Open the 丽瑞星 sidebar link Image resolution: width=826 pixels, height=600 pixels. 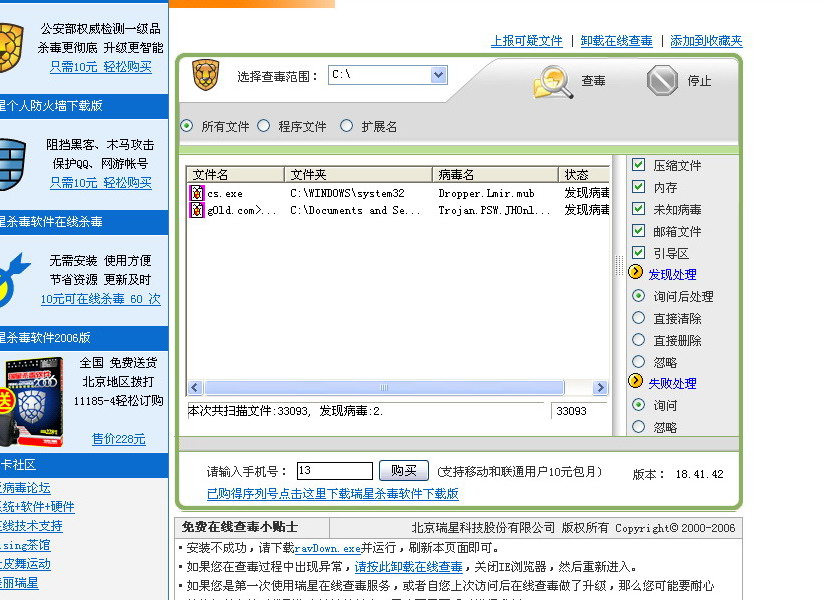(19, 583)
